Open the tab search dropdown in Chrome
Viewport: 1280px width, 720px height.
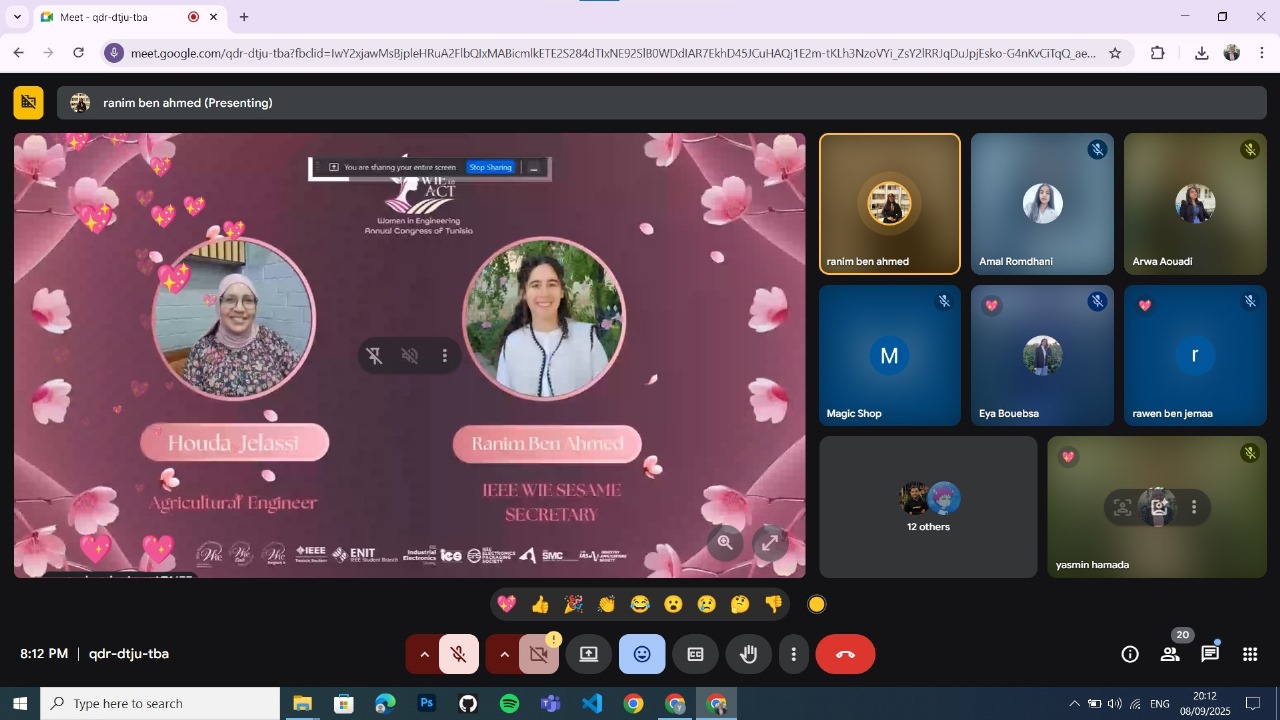point(17,17)
